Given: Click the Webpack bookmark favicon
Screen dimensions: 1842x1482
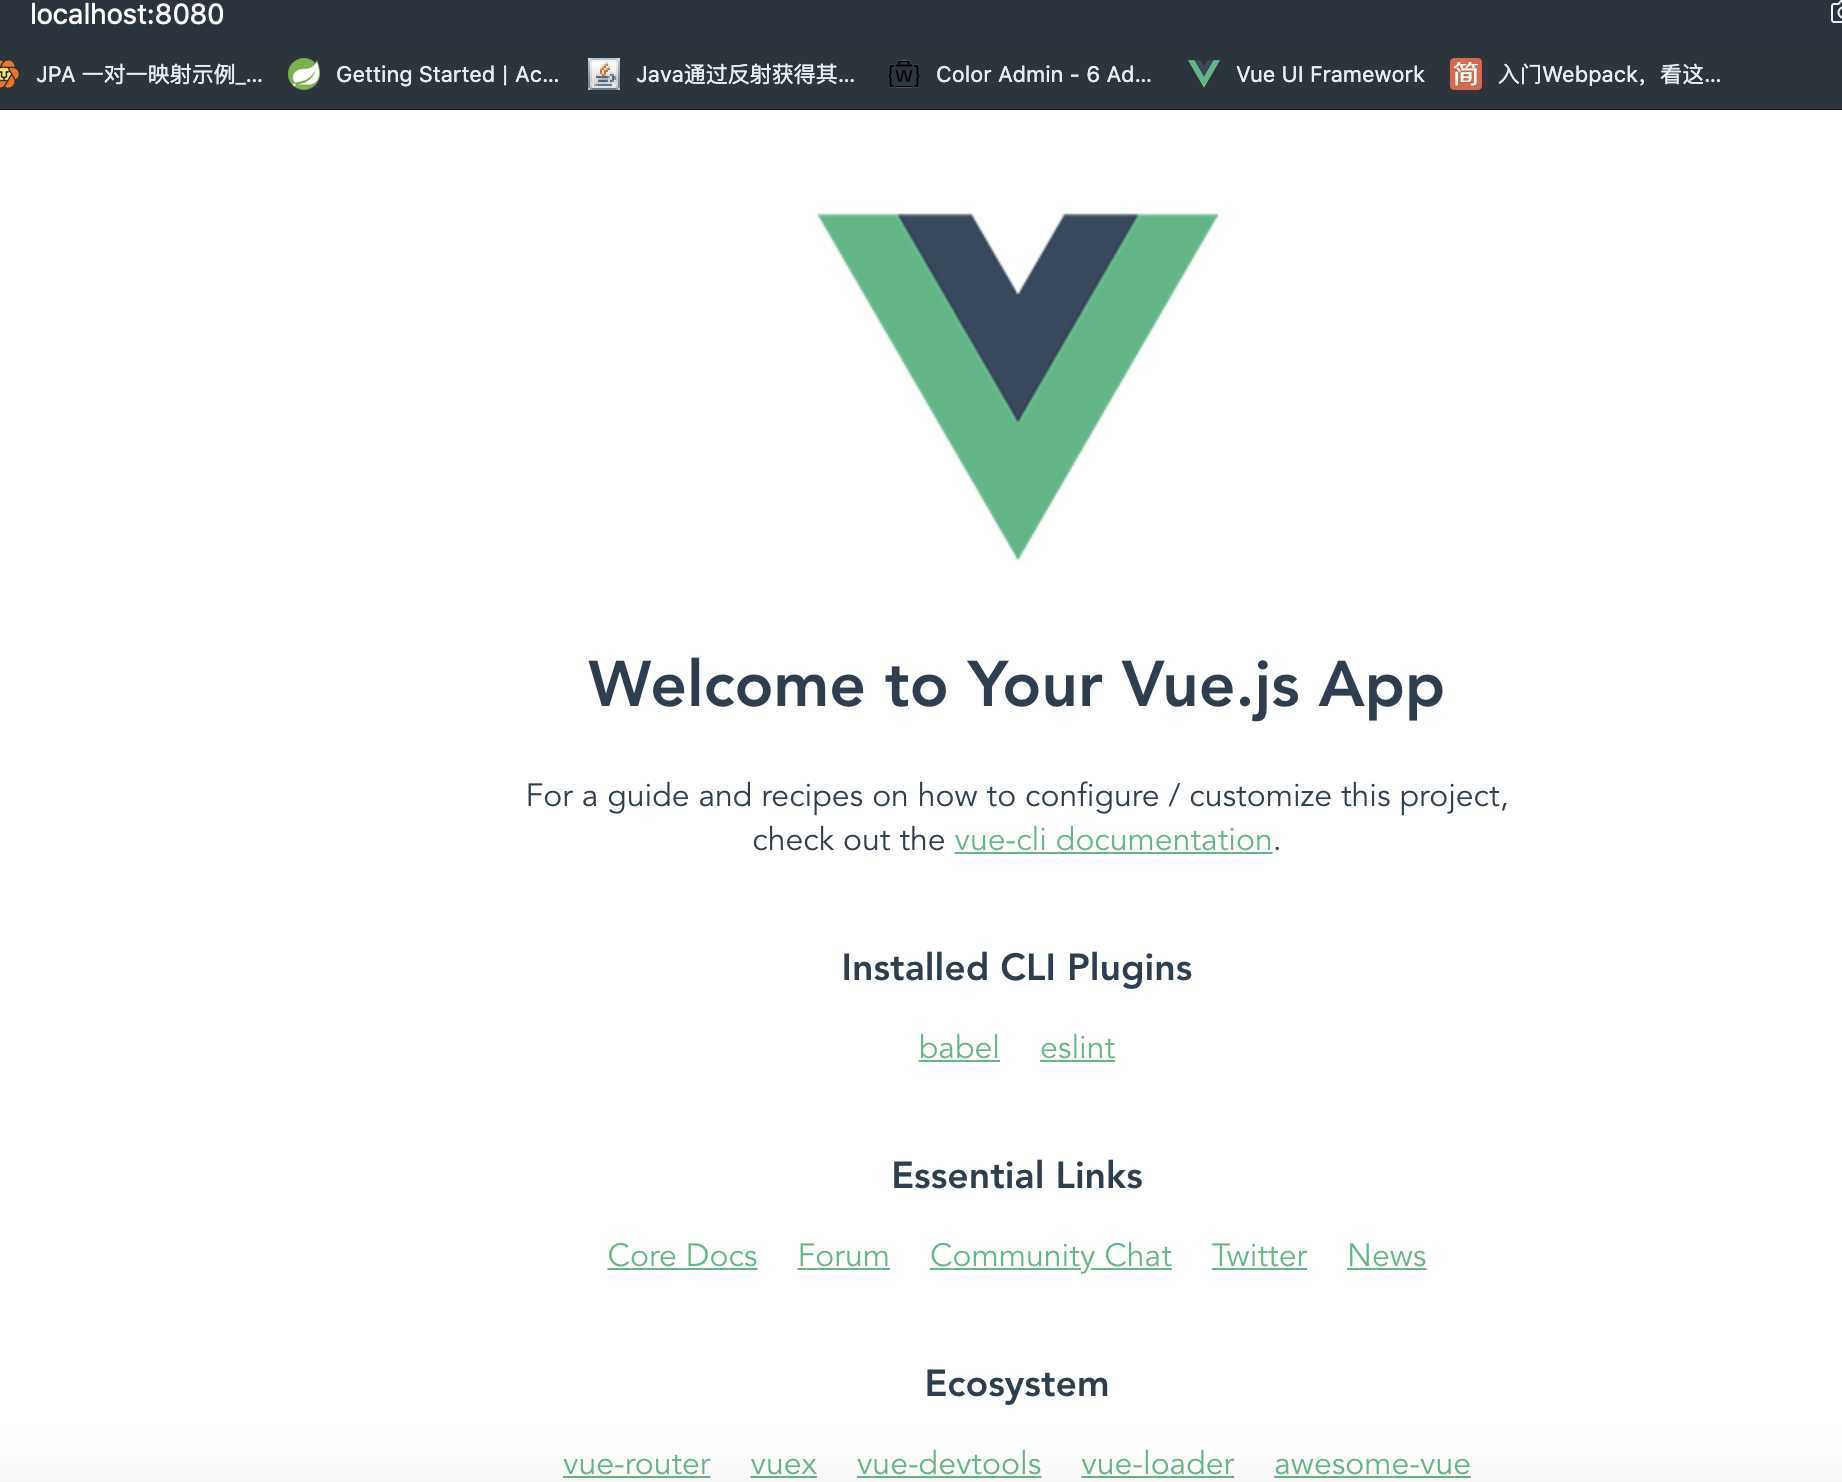Looking at the screenshot, I should click(x=1465, y=74).
